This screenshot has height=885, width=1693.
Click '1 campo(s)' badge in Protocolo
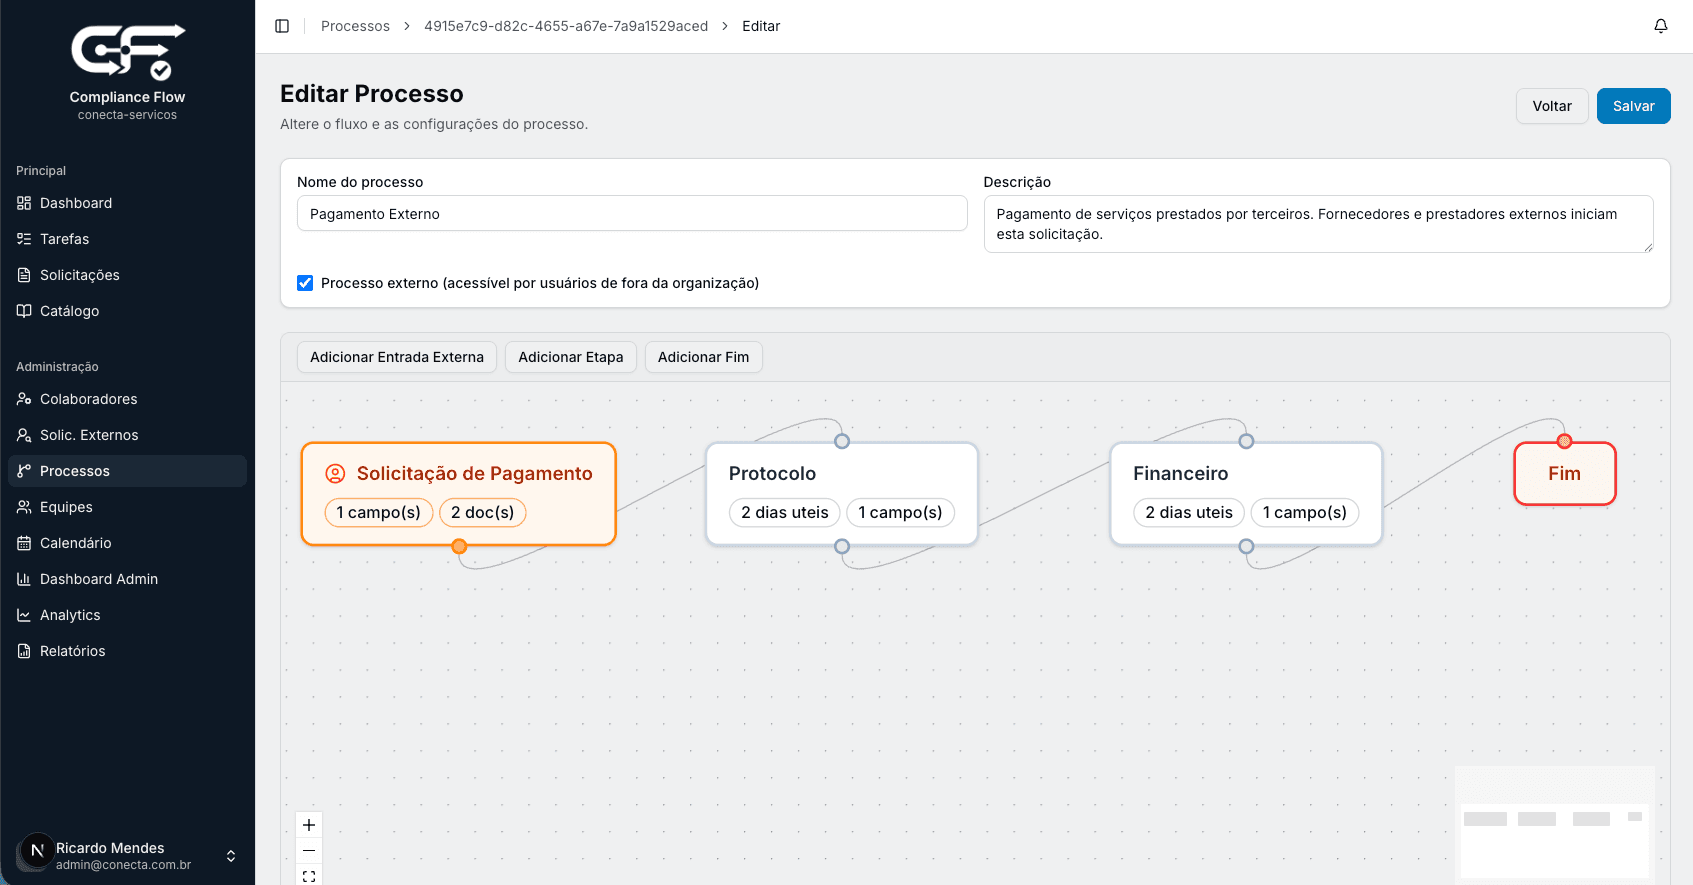[900, 512]
